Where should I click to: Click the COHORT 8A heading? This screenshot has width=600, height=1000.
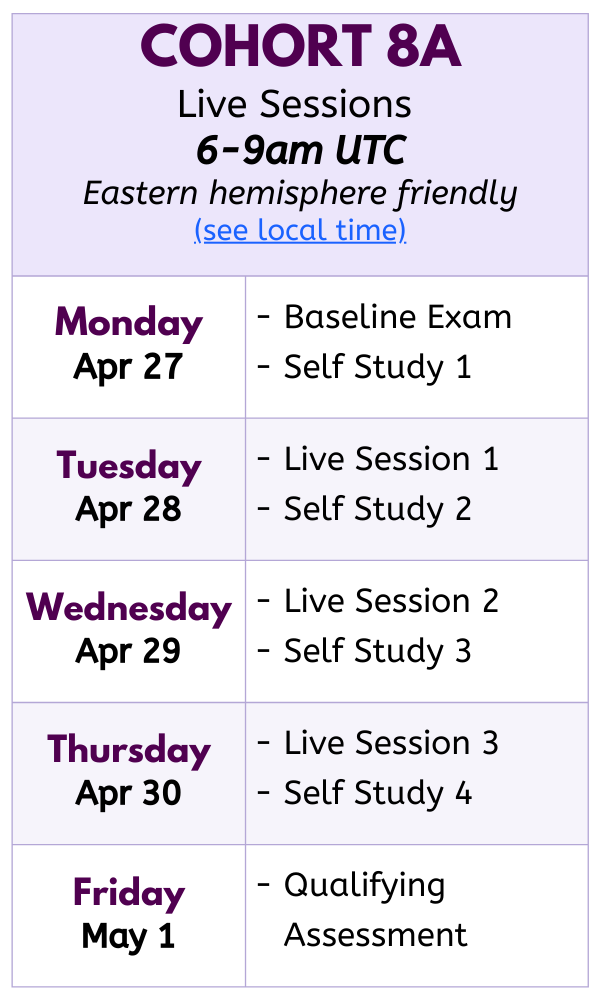(x=300, y=47)
